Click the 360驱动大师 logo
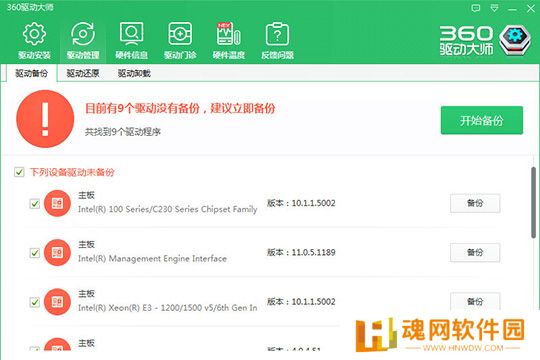Viewport: 540px width, 360px height. click(x=485, y=40)
